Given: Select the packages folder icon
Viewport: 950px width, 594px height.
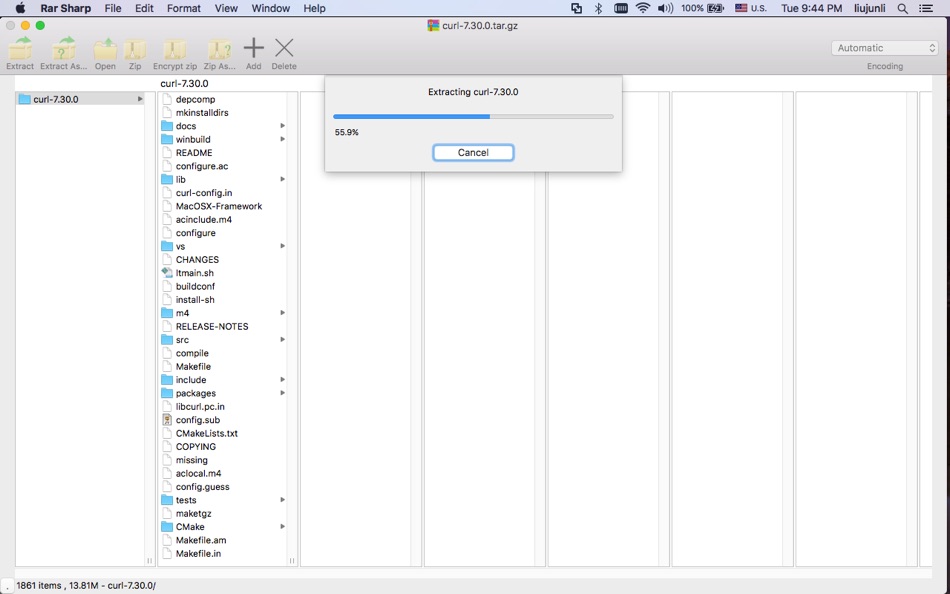Looking at the screenshot, I should (167, 393).
